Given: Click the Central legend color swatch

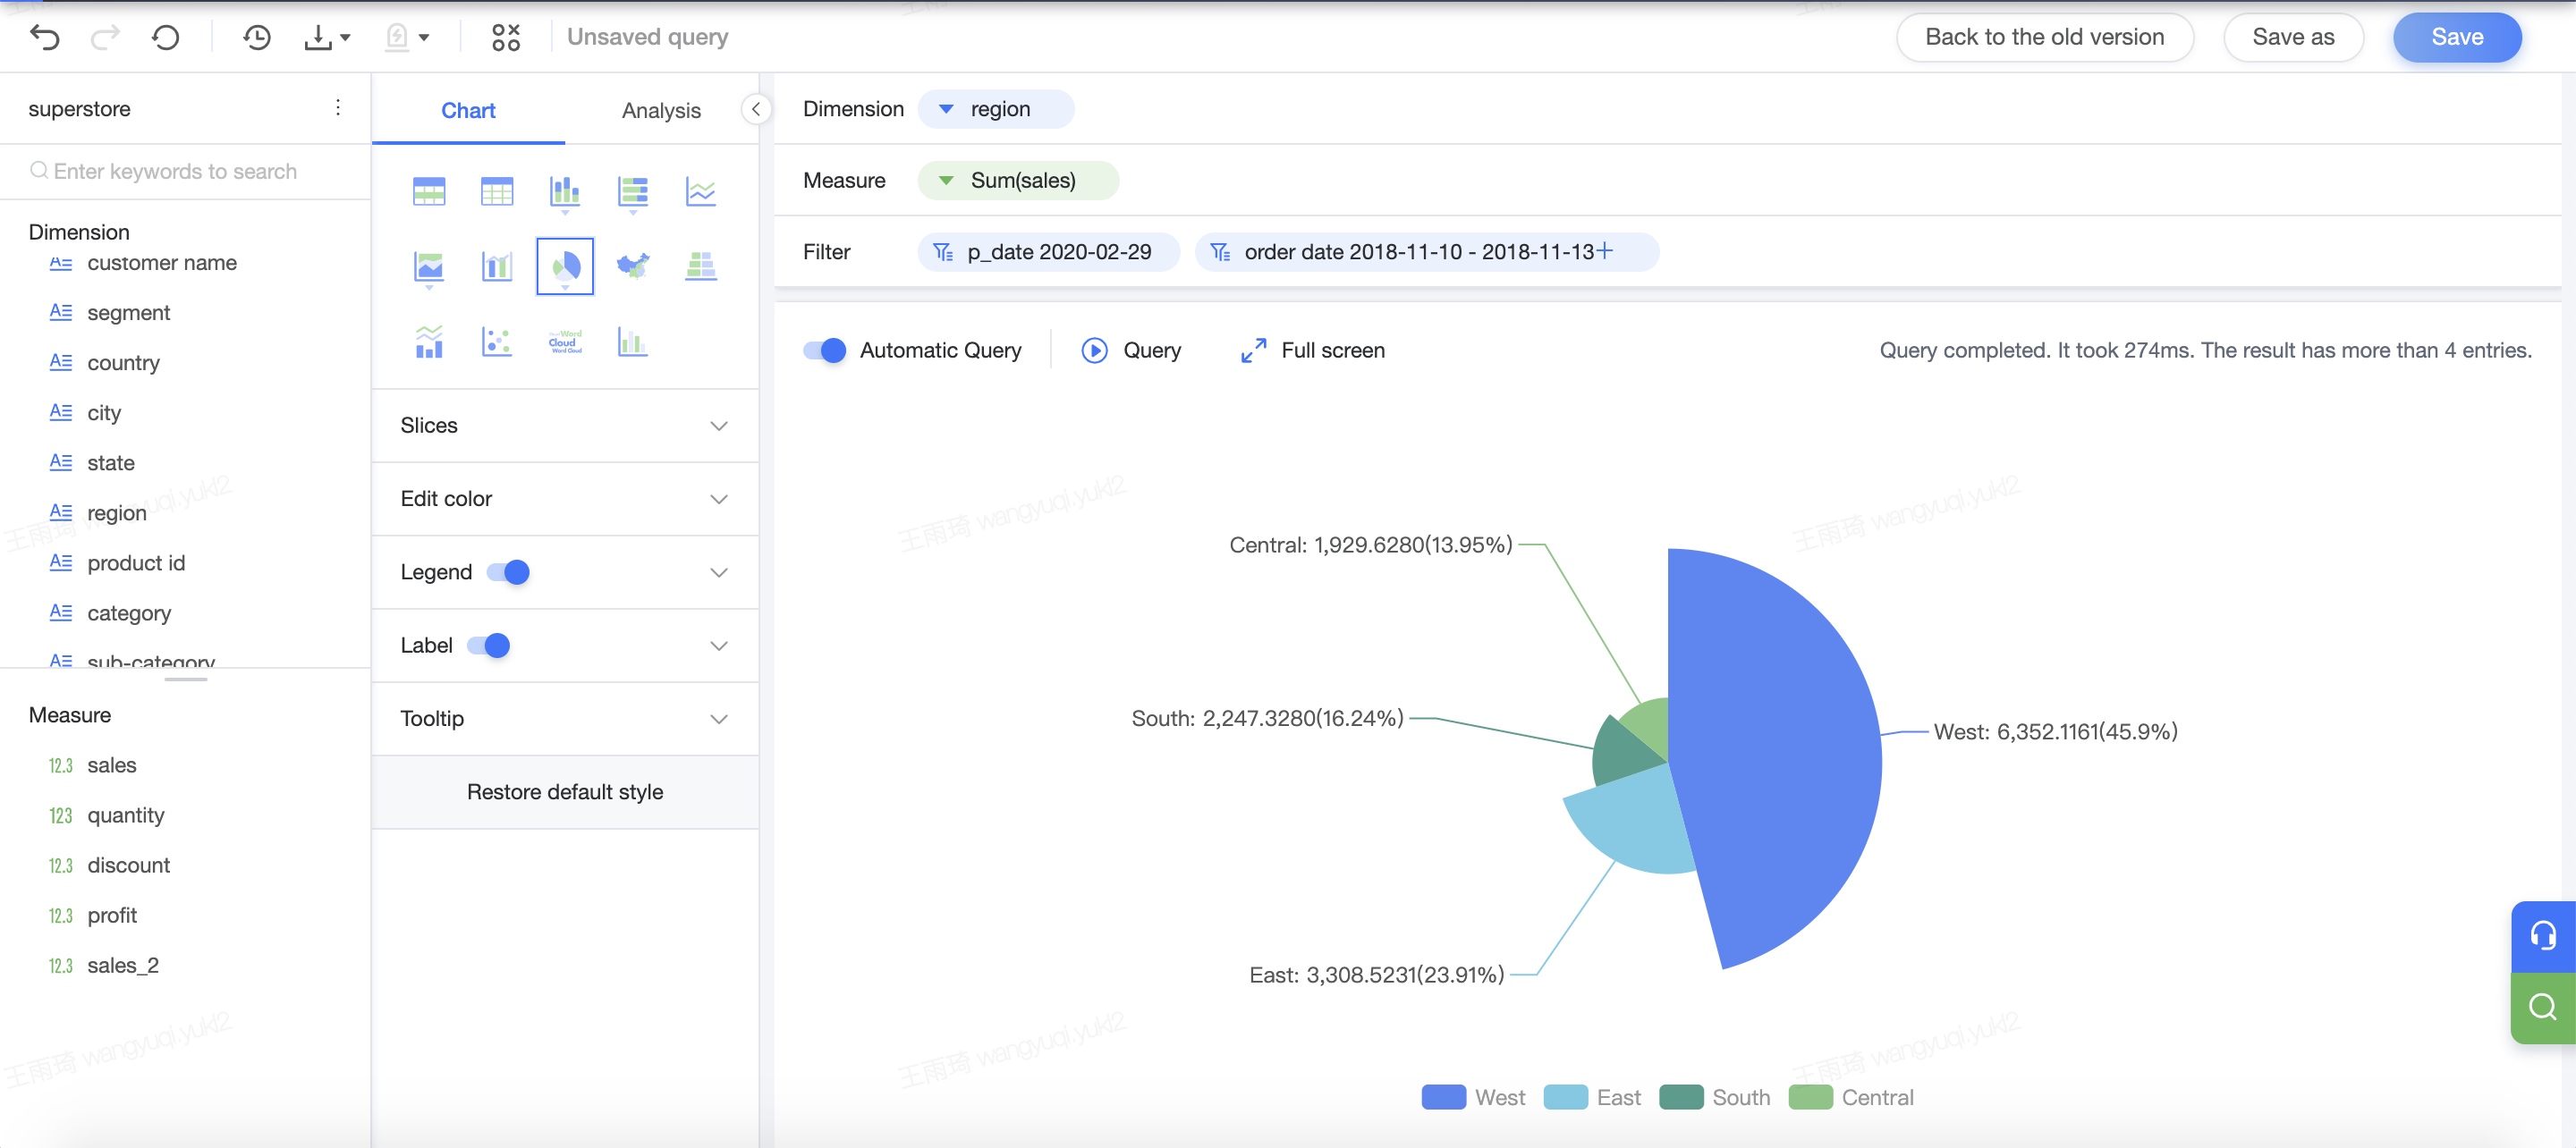Looking at the screenshot, I should pyautogui.click(x=1810, y=1097).
